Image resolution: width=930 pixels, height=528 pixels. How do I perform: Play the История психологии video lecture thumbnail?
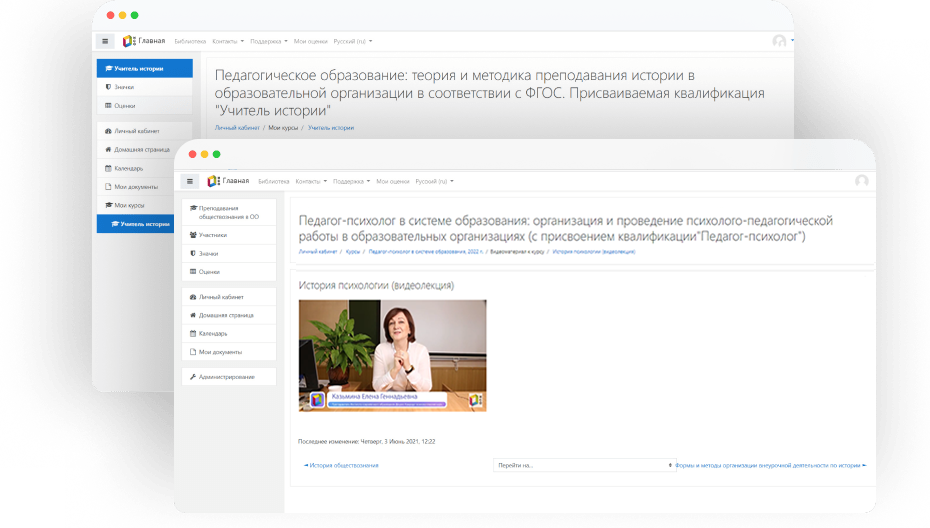(x=392, y=355)
